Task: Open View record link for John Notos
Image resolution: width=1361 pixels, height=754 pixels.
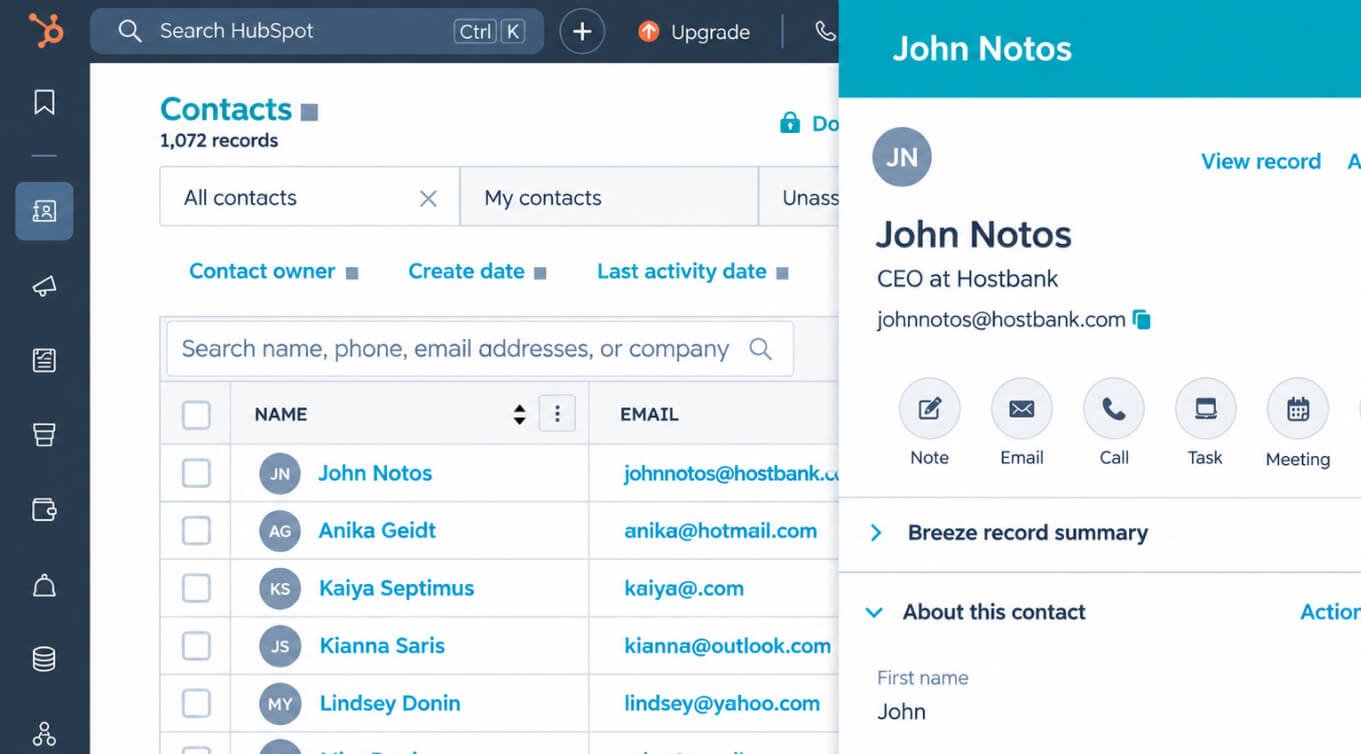Action: (x=1260, y=161)
